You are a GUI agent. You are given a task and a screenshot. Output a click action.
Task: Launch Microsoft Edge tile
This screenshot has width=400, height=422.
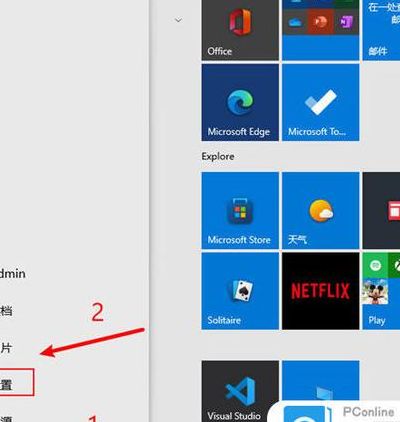240,102
